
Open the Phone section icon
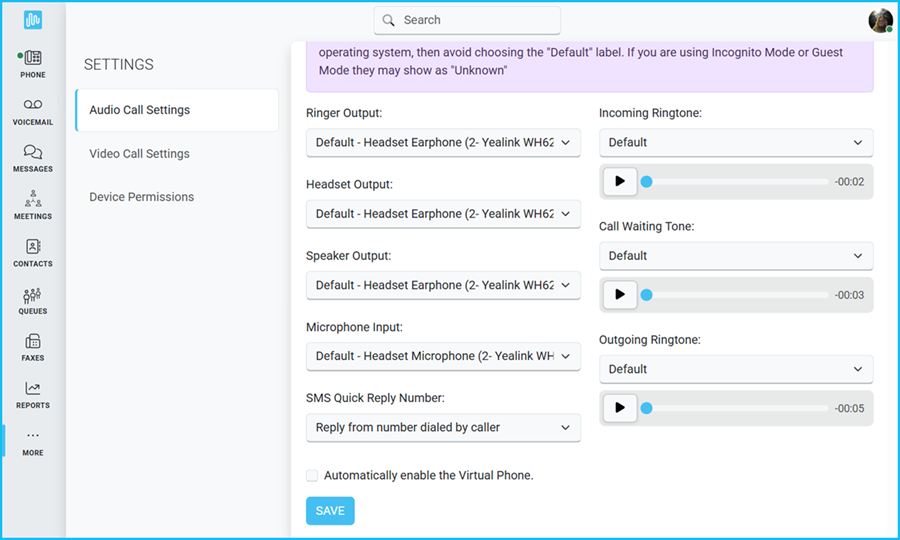coord(33,58)
